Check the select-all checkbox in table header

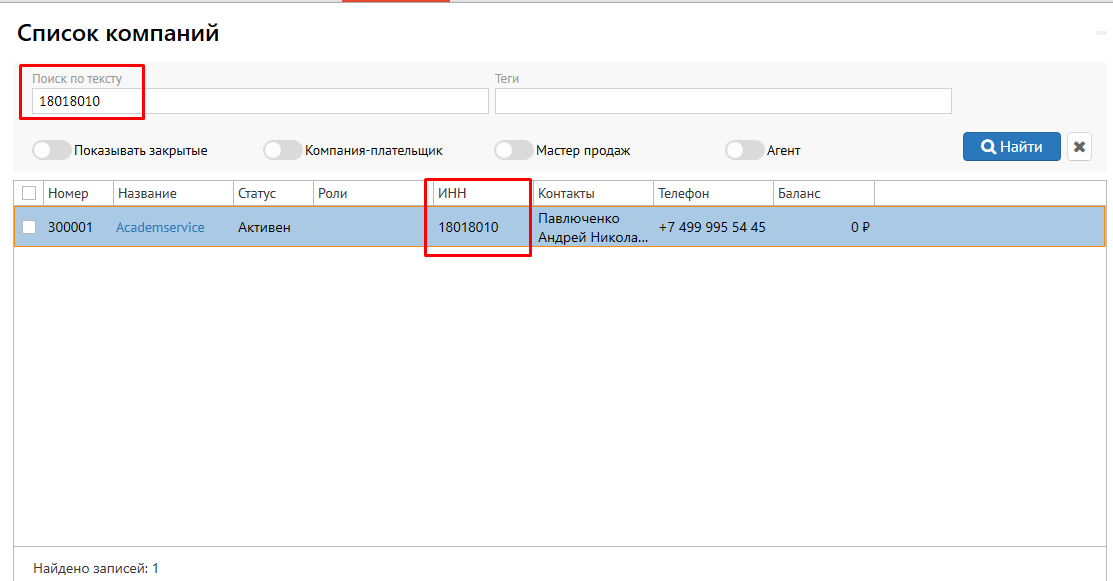click(29, 193)
